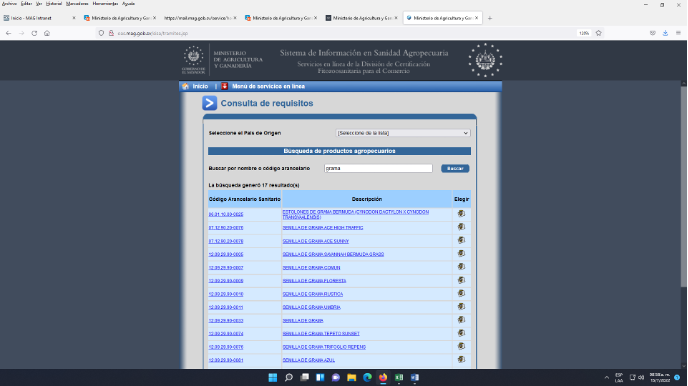Open the Herramientas menu

105,4
